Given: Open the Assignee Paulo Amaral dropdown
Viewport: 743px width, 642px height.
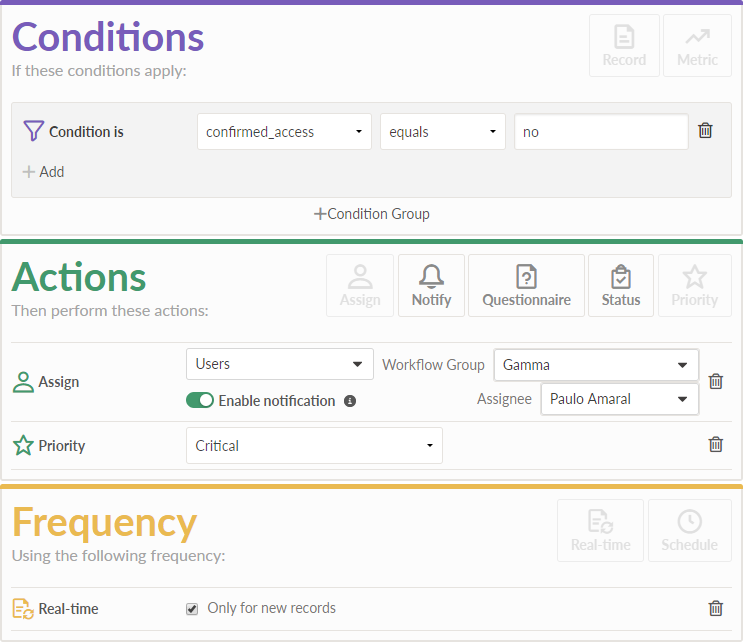Looking at the screenshot, I should tap(619, 399).
